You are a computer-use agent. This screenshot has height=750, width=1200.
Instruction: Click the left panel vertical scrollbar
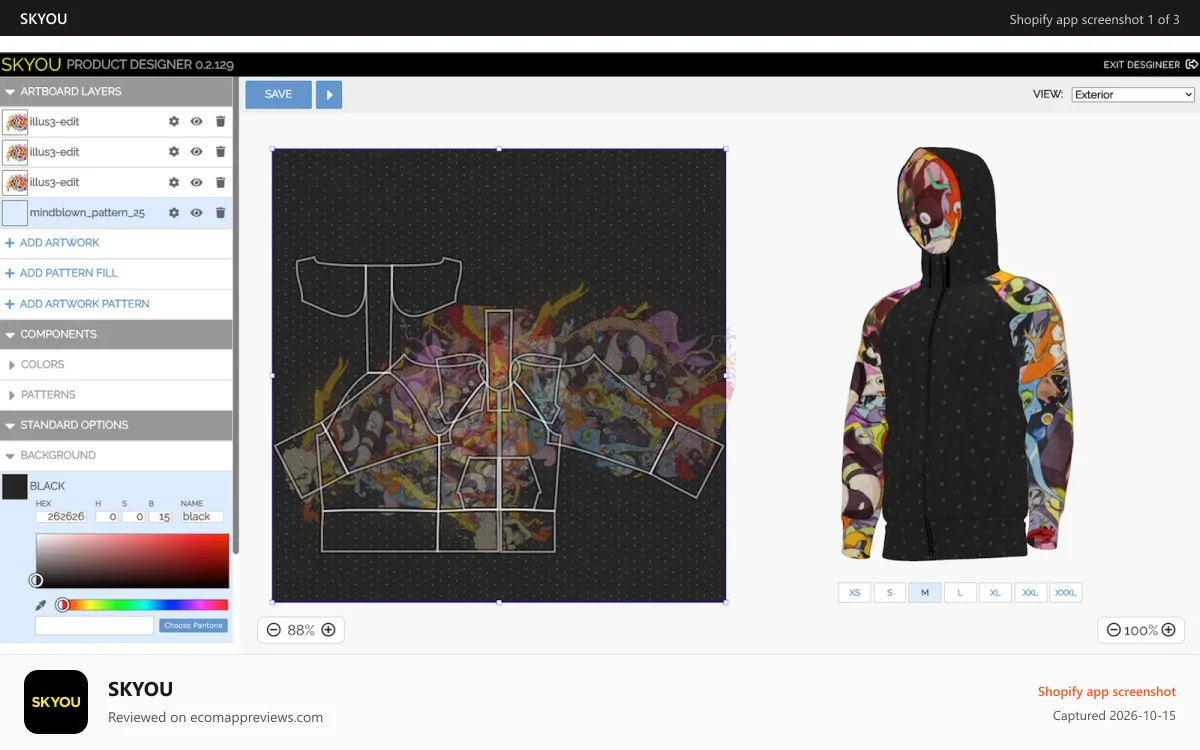pyautogui.click(x=236, y=315)
